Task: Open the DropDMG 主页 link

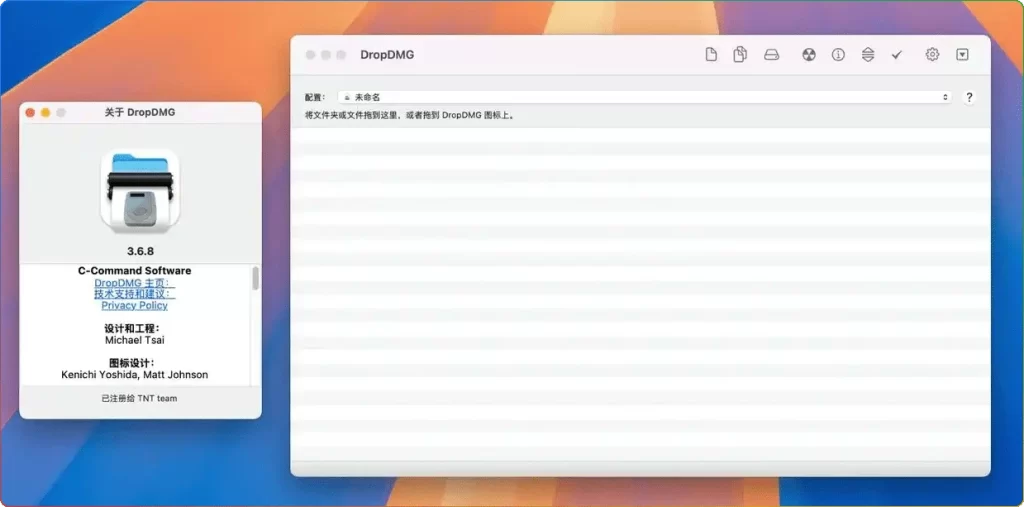Action: (135, 283)
